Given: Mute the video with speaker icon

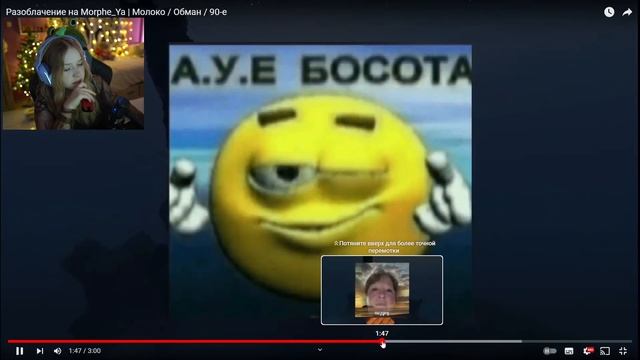Looking at the screenshot, I should [x=58, y=351].
